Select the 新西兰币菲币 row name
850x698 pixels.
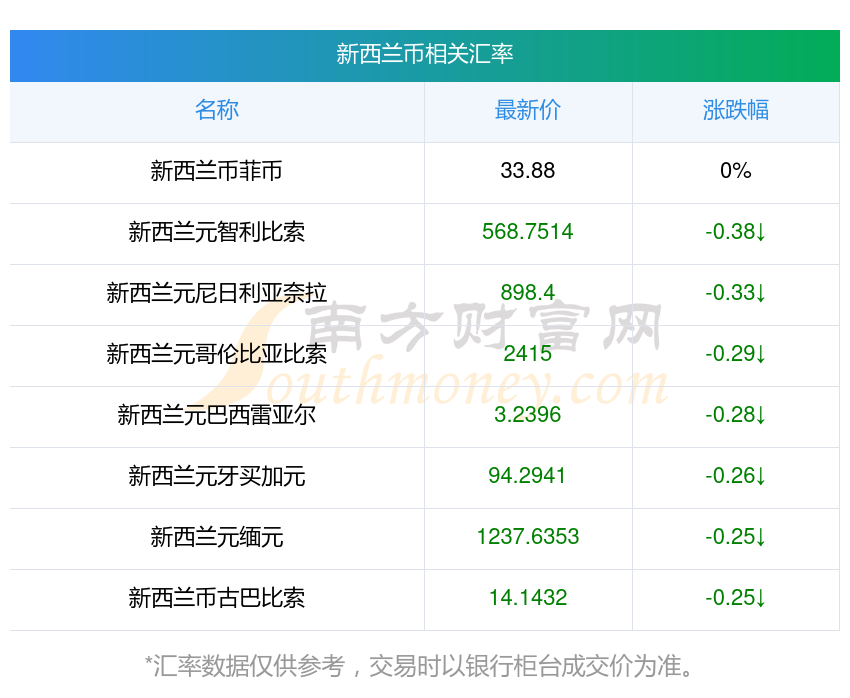pos(217,171)
